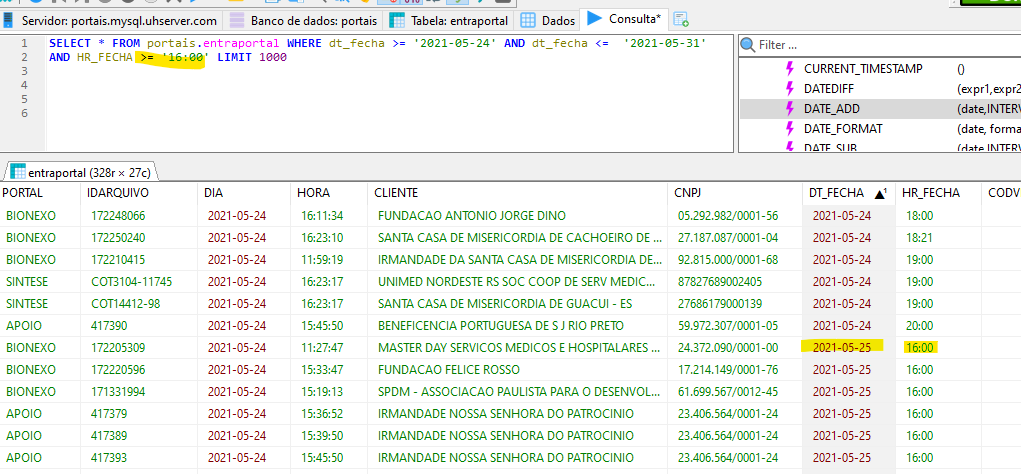1021x474 pixels.
Task: Click the HR_FECHA column header
Action: click(939, 193)
